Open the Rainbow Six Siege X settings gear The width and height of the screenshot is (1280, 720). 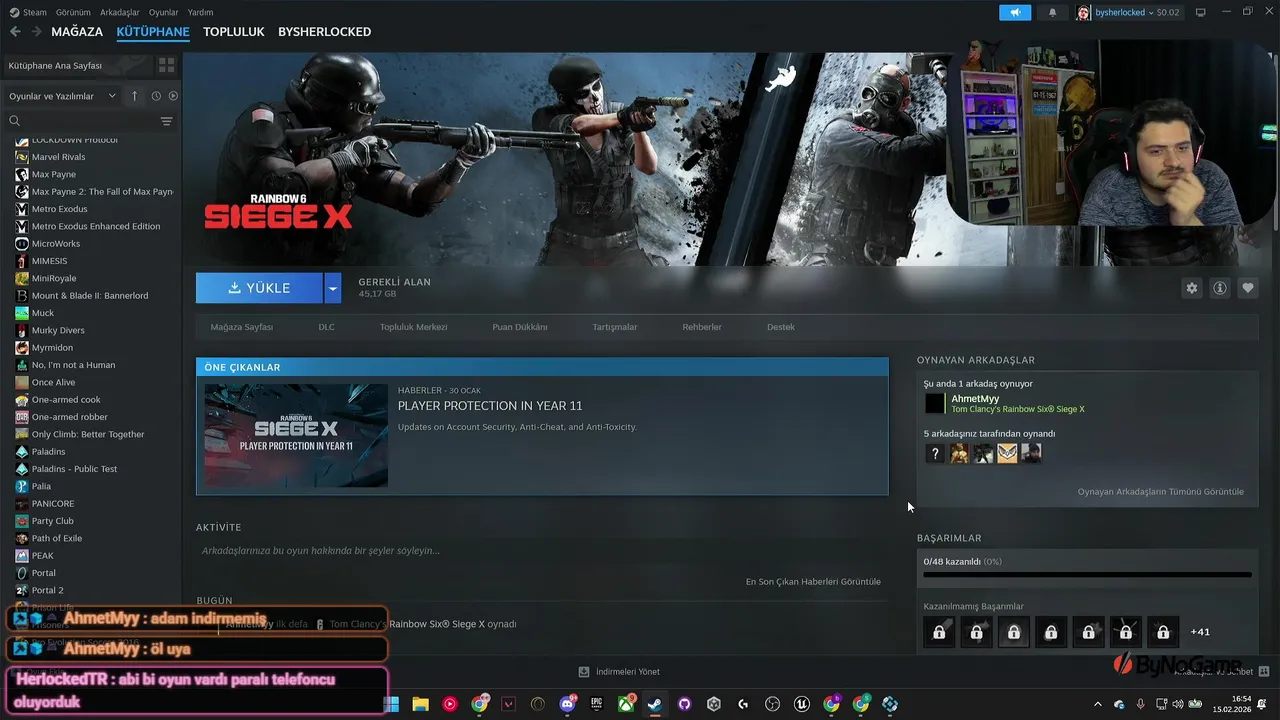[x=1192, y=288]
